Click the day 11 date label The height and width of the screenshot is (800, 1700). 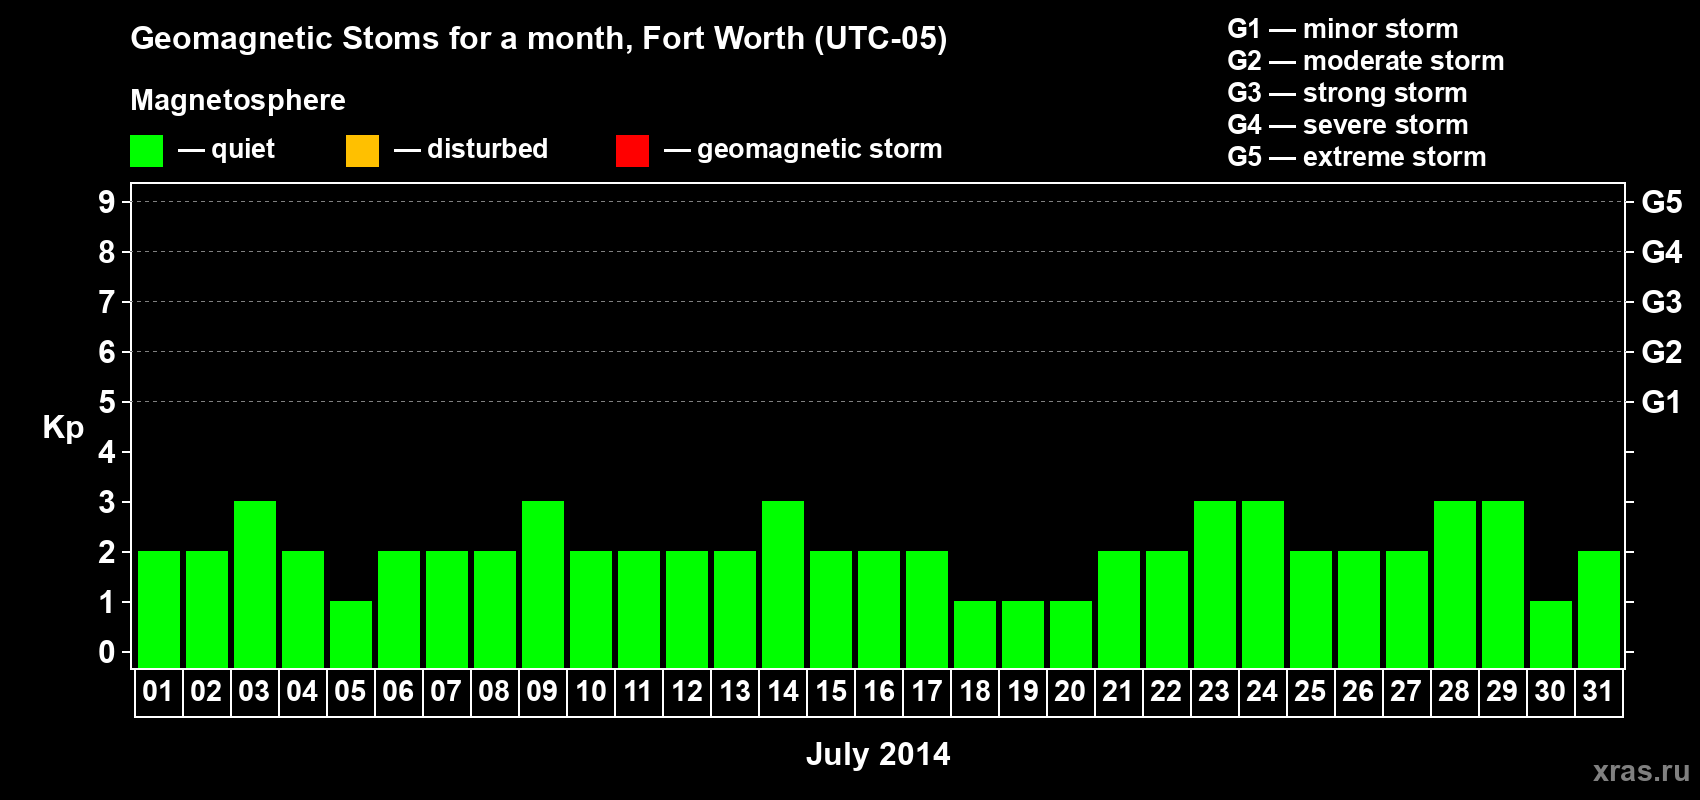pyautogui.click(x=638, y=691)
